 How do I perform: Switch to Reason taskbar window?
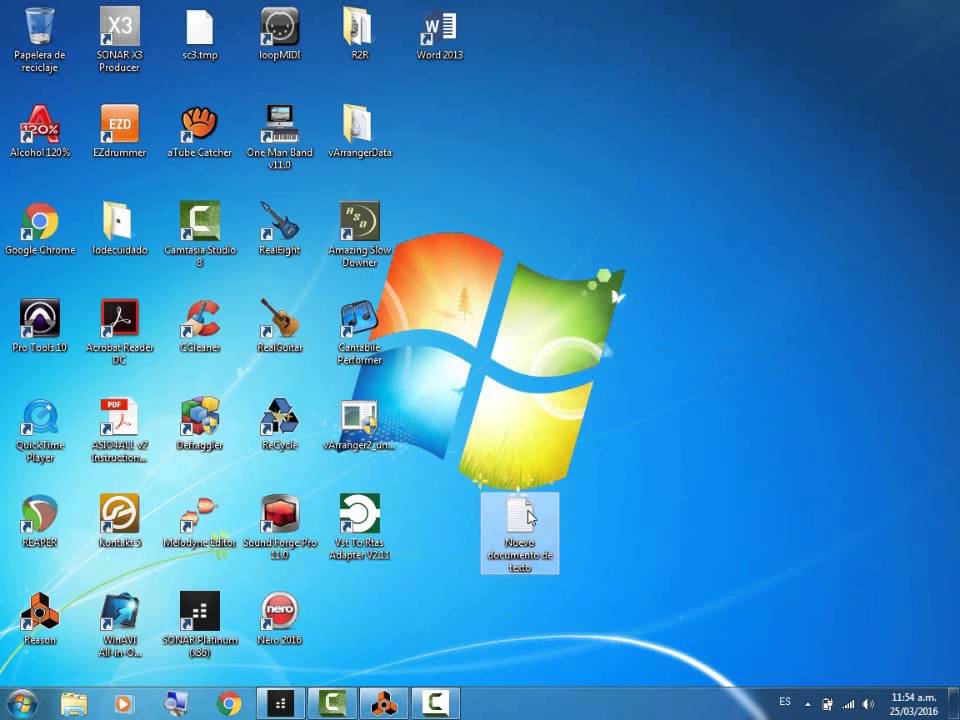383,703
